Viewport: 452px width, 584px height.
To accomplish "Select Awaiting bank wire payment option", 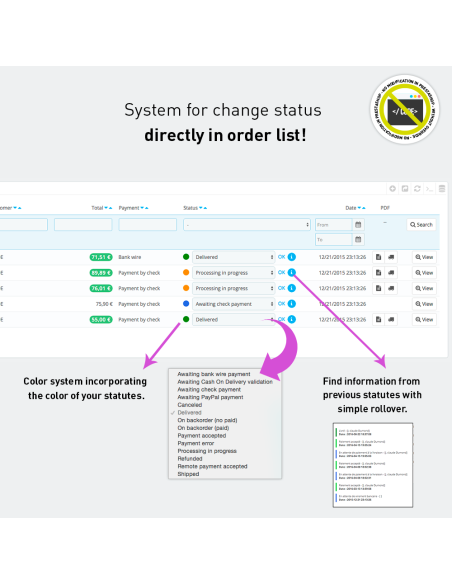I will click(x=214, y=374).
